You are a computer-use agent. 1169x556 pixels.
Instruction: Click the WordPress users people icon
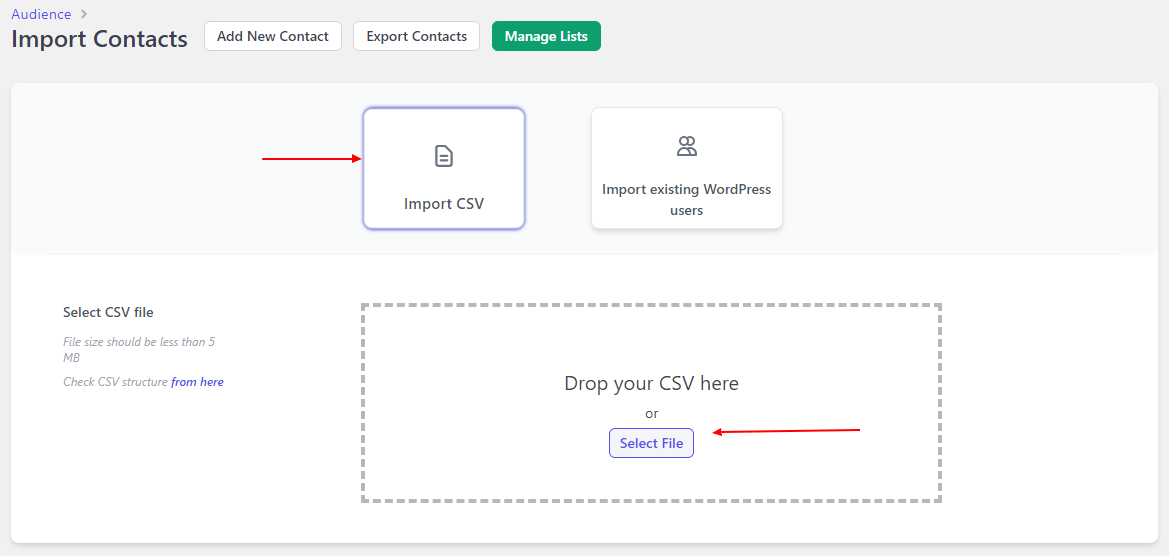click(687, 146)
